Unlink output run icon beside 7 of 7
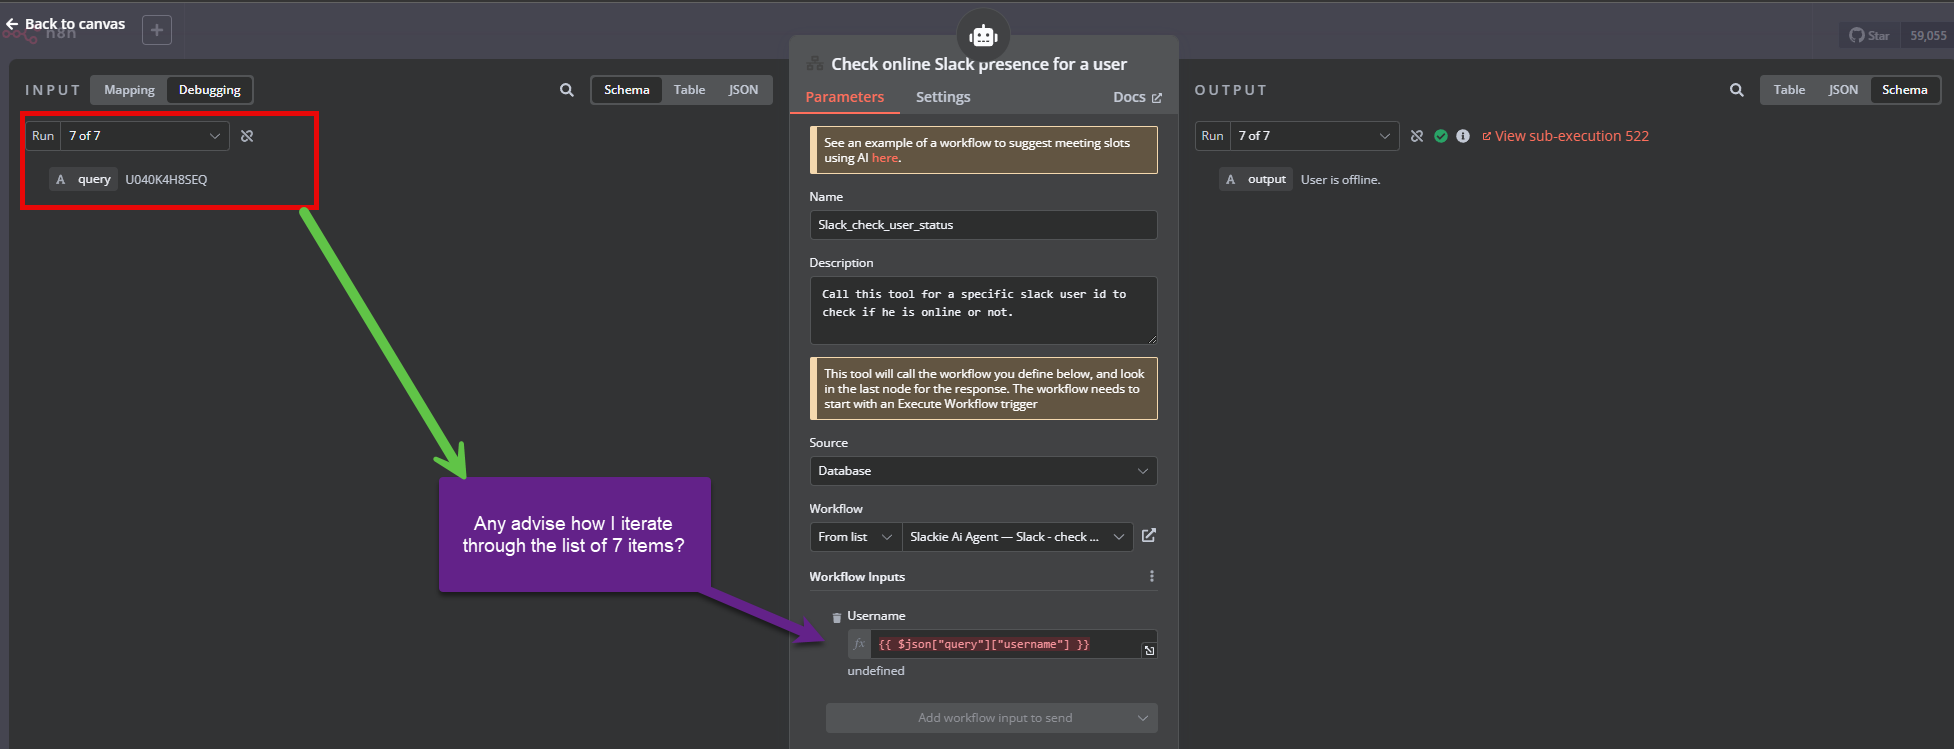 (1417, 136)
